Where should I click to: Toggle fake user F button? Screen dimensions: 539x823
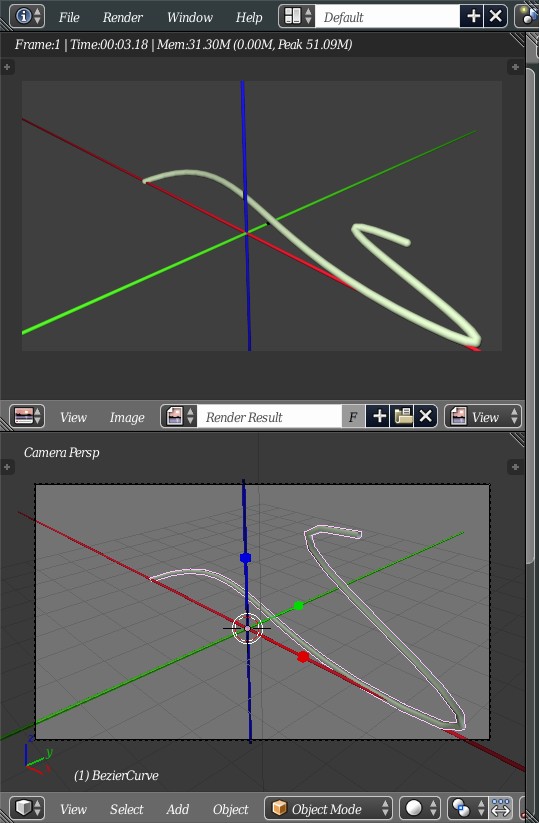(353, 417)
